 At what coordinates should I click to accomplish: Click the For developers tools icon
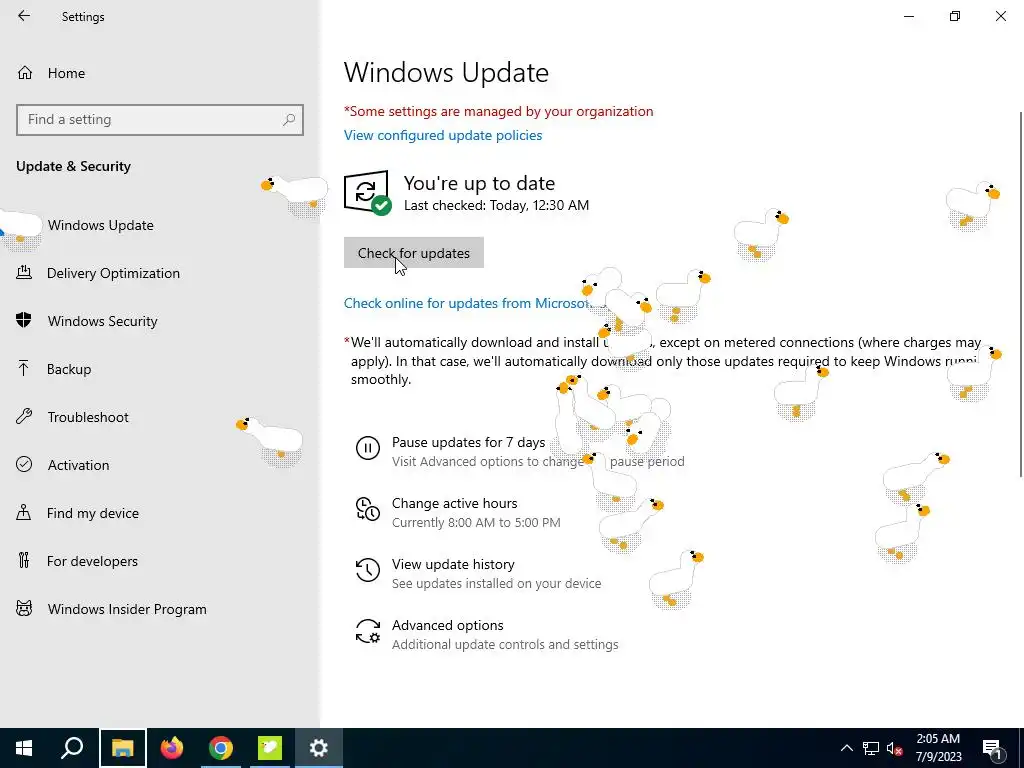(x=24, y=560)
